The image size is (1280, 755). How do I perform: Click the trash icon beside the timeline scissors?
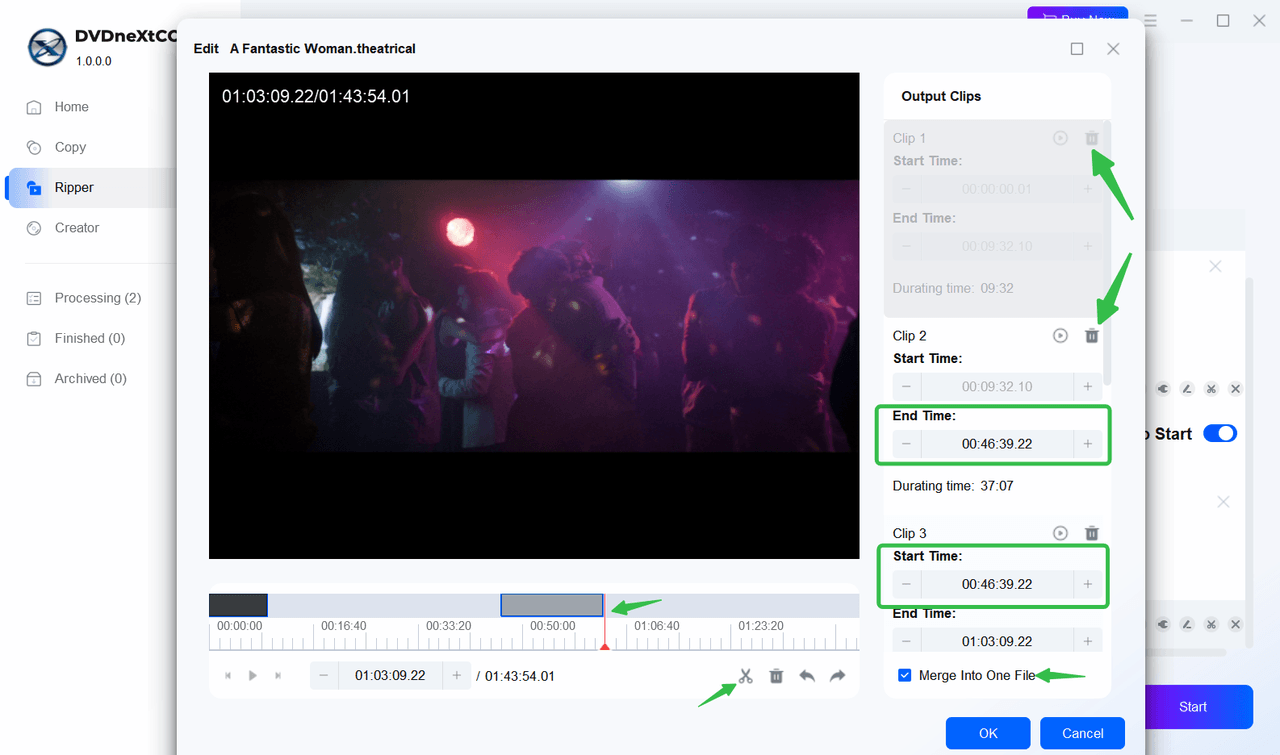point(776,676)
